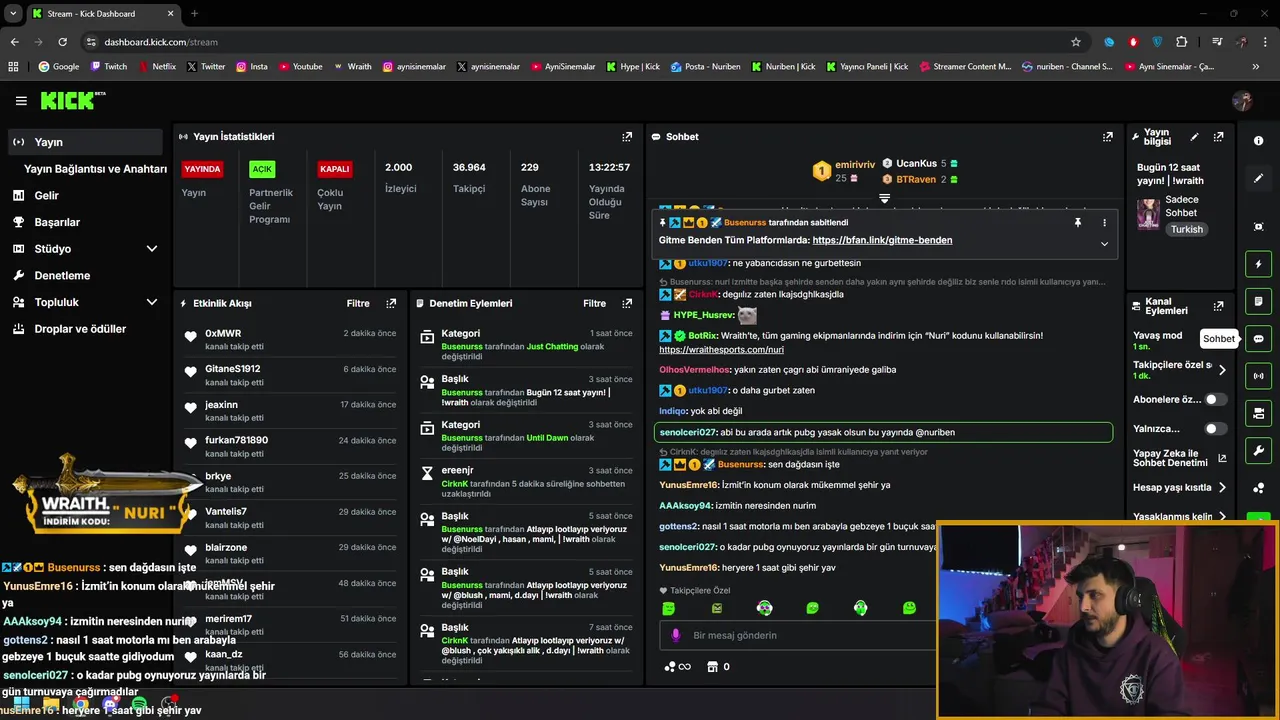Screen dimensions: 1280x720
Task: Open Takipçilere özel sohbet settings arrow
Action: [1222, 370]
